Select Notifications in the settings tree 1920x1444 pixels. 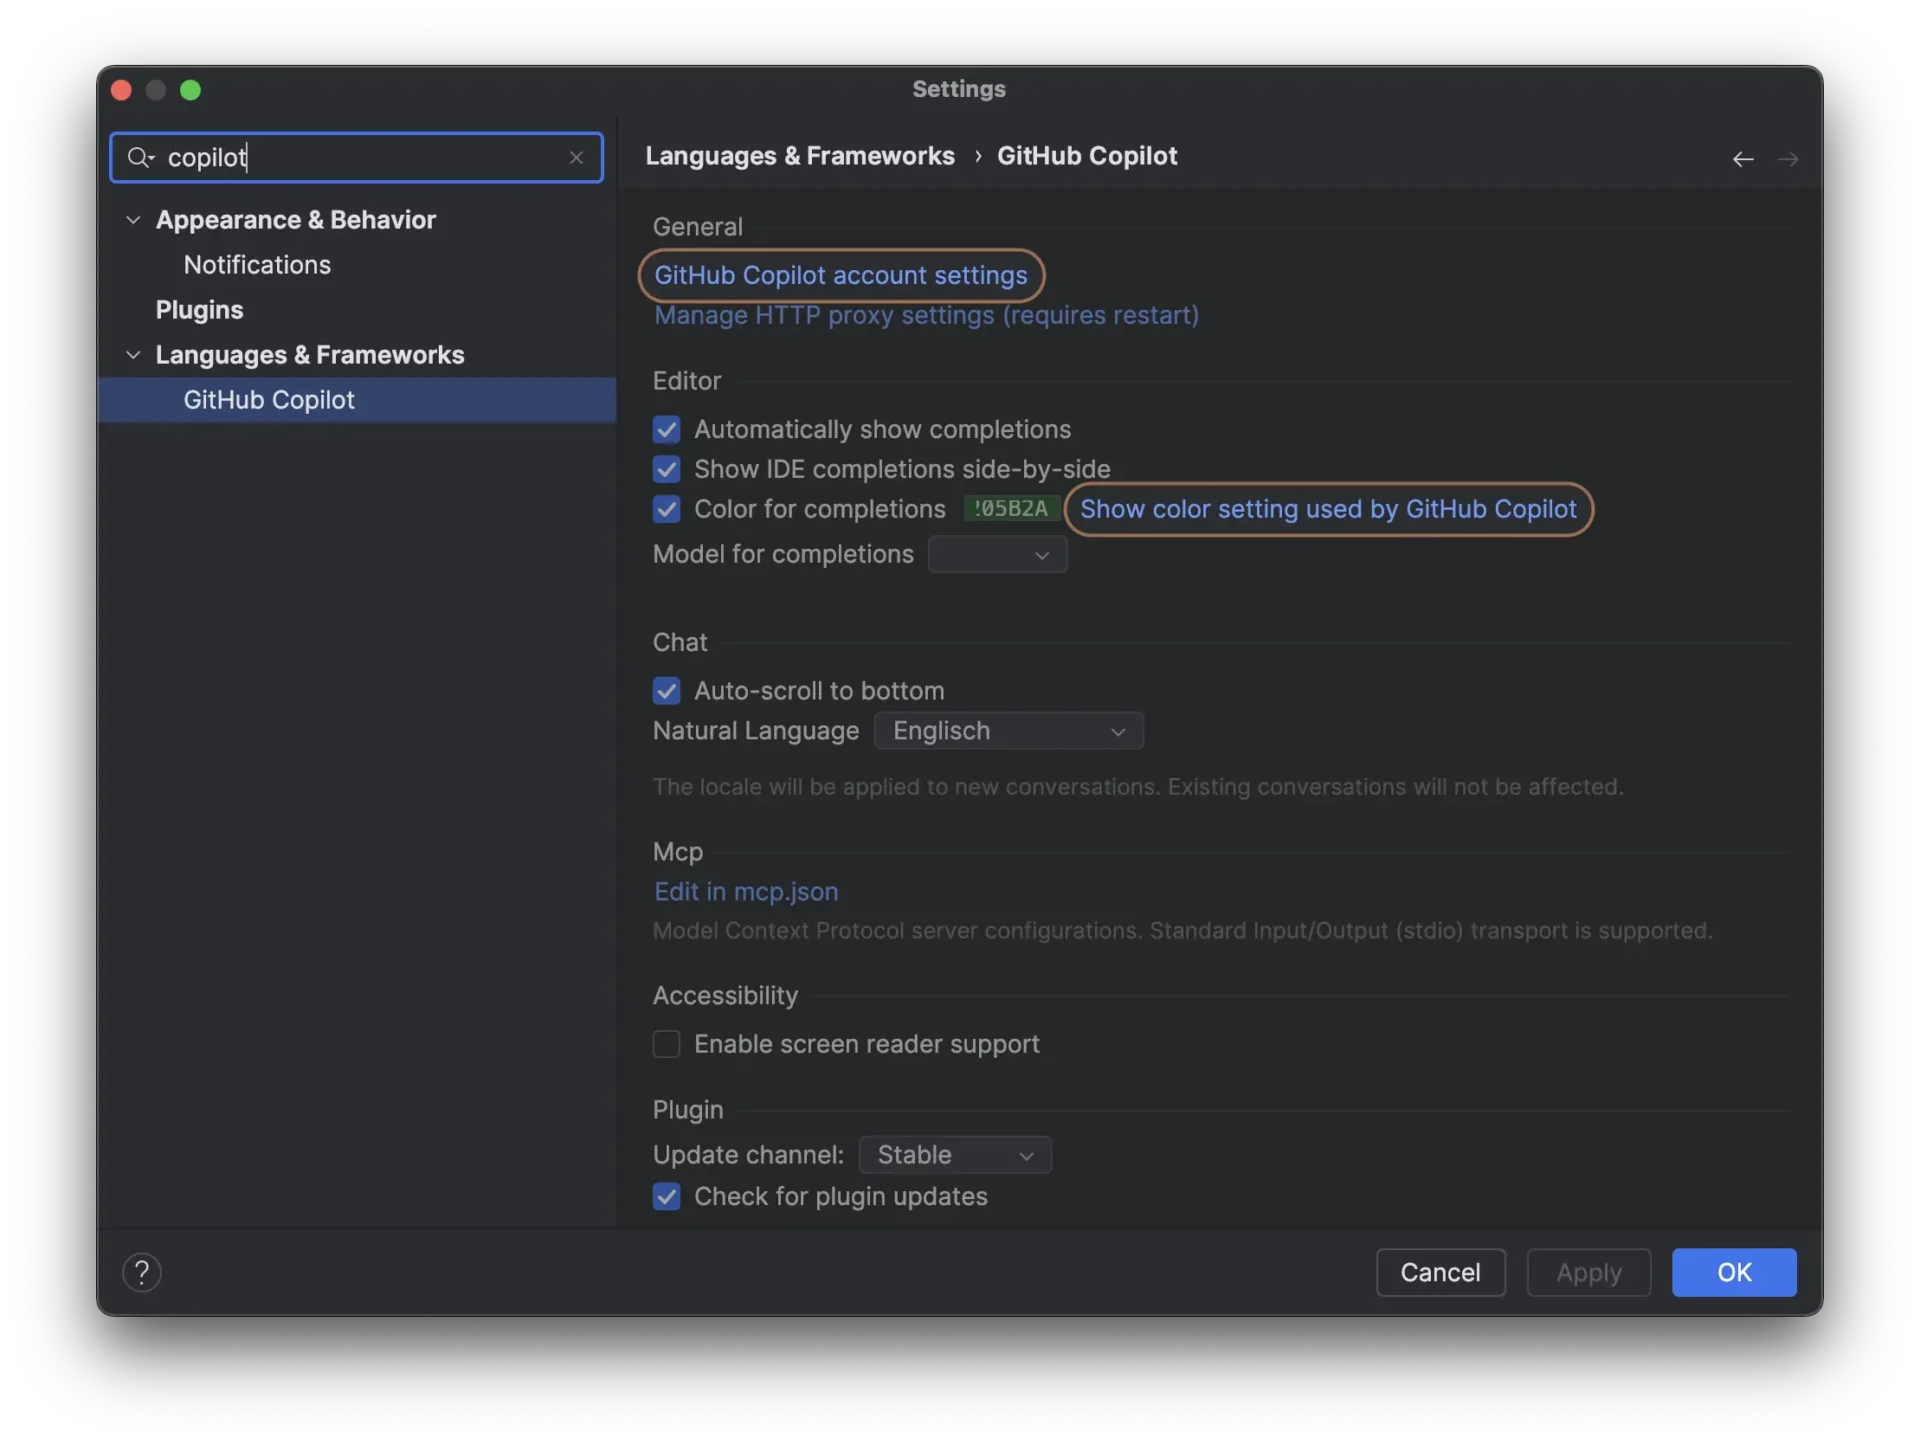[x=257, y=265]
